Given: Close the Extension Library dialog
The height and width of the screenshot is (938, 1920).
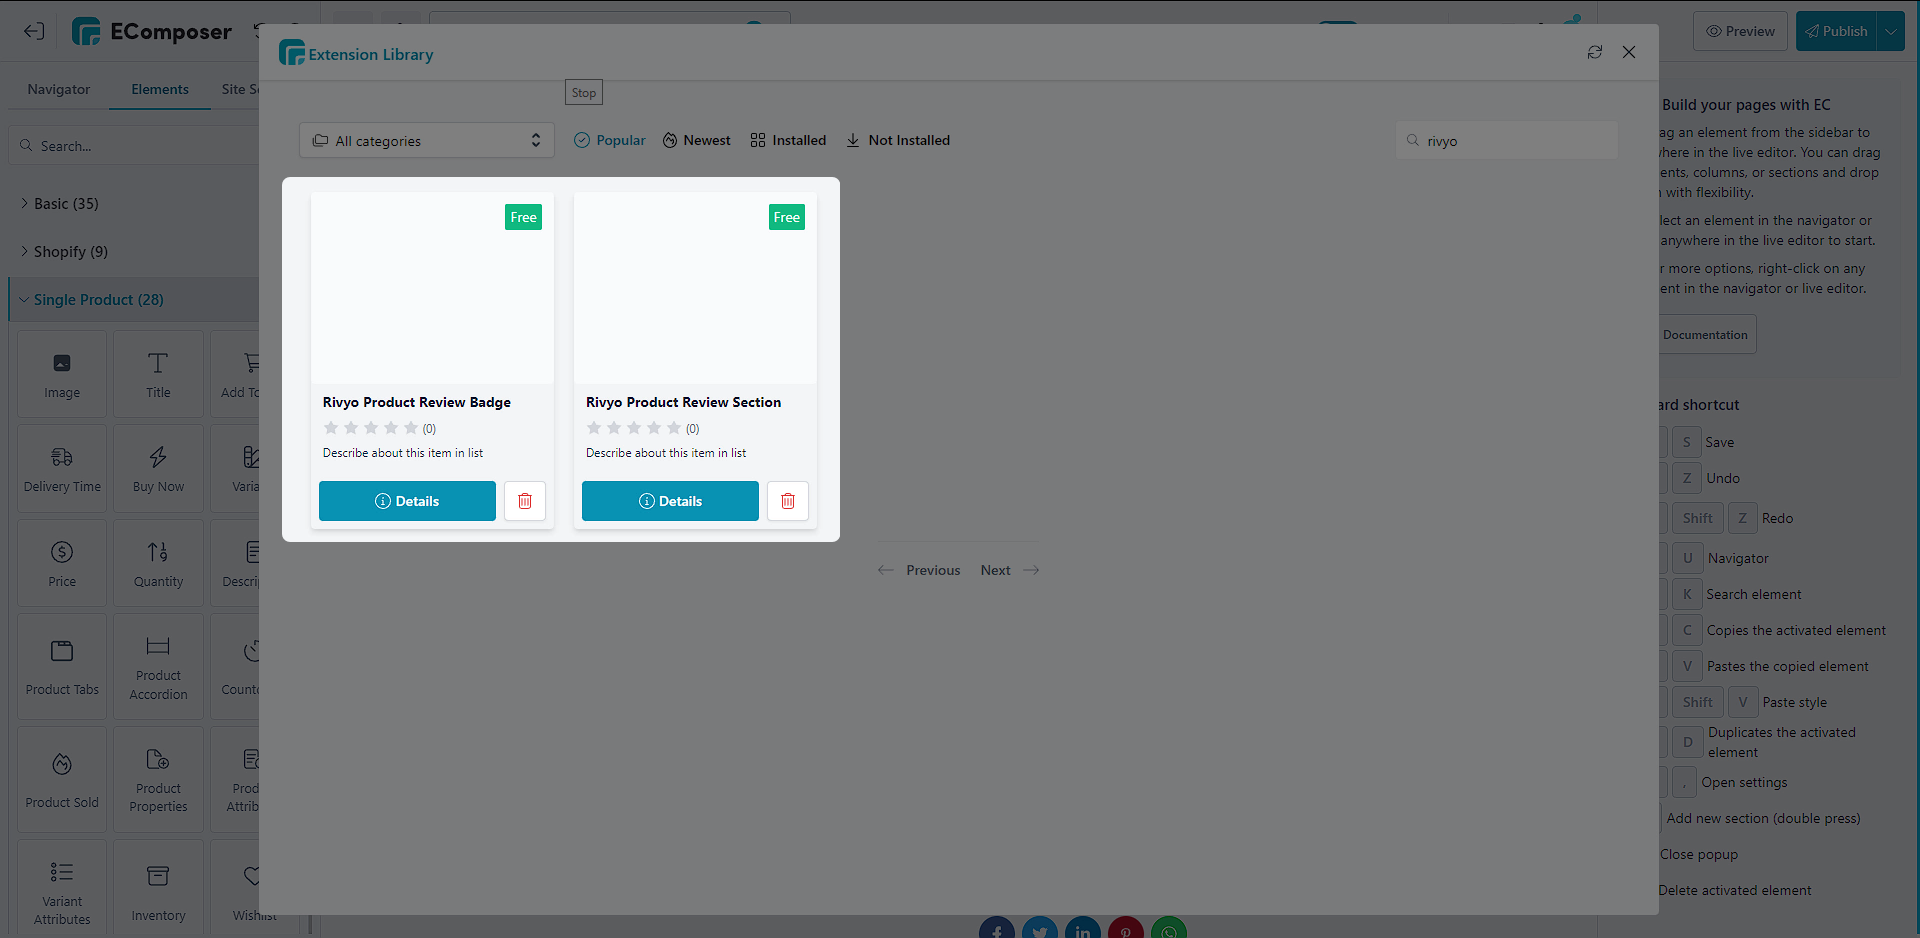Looking at the screenshot, I should [1629, 52].
